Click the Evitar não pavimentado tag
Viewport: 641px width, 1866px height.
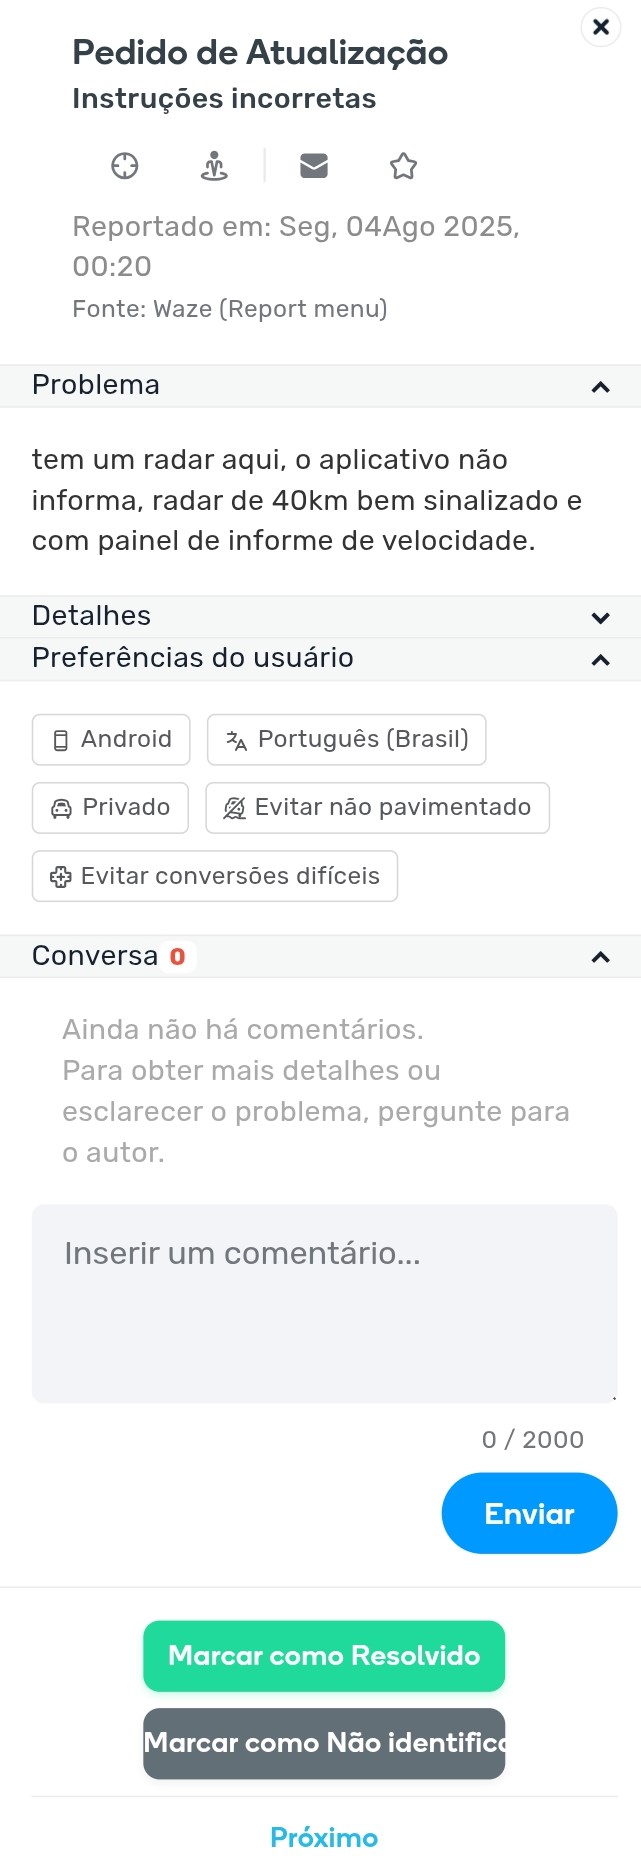[x=377, y=808]
